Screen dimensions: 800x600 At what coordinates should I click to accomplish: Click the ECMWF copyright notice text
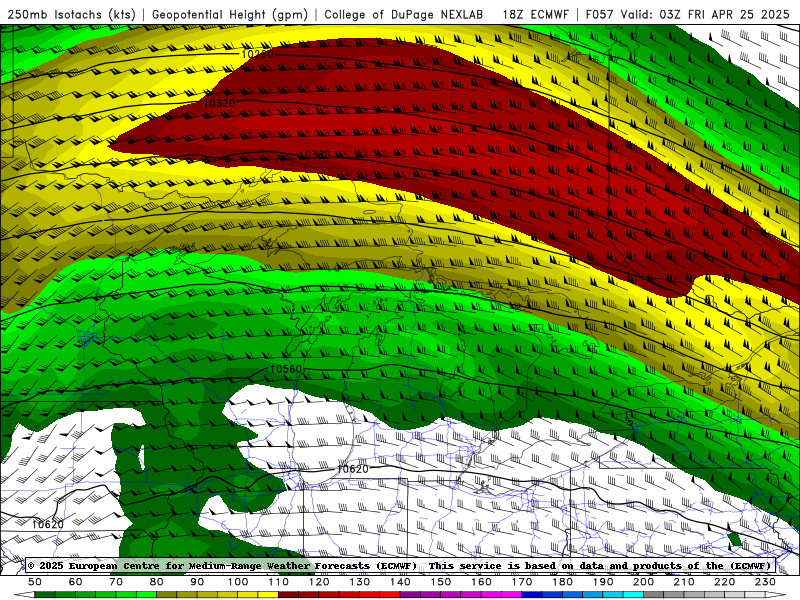coord(400,565)
